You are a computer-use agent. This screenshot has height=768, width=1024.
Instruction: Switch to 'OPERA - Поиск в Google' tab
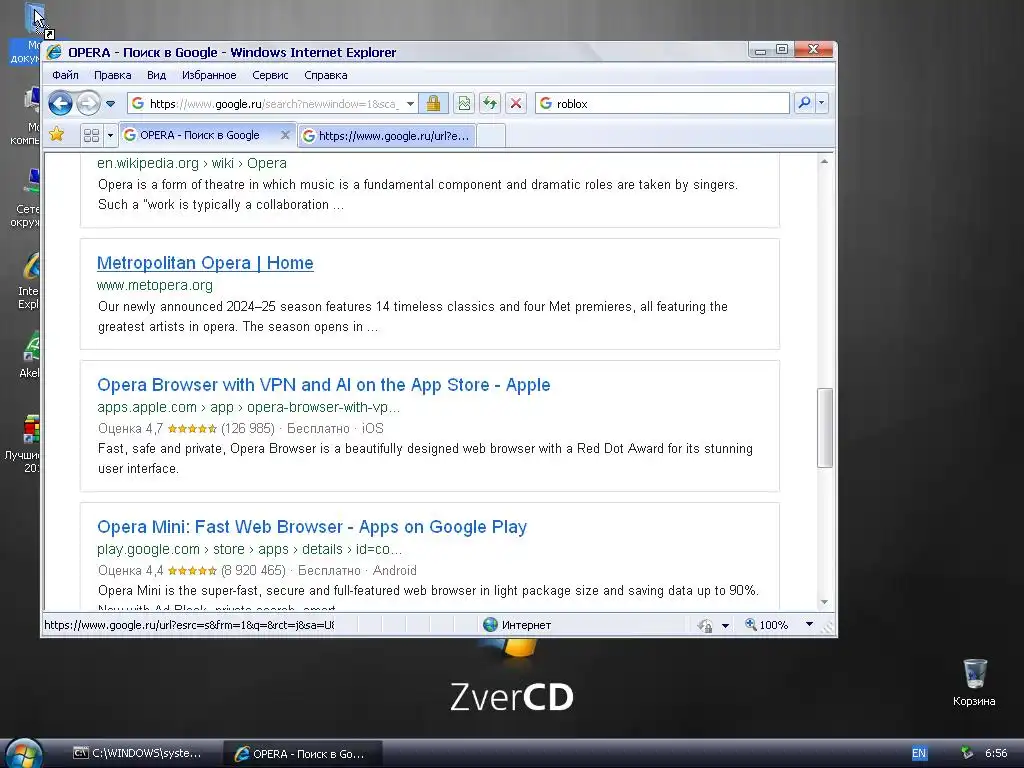pyautogui.click(x=199, y=135)
